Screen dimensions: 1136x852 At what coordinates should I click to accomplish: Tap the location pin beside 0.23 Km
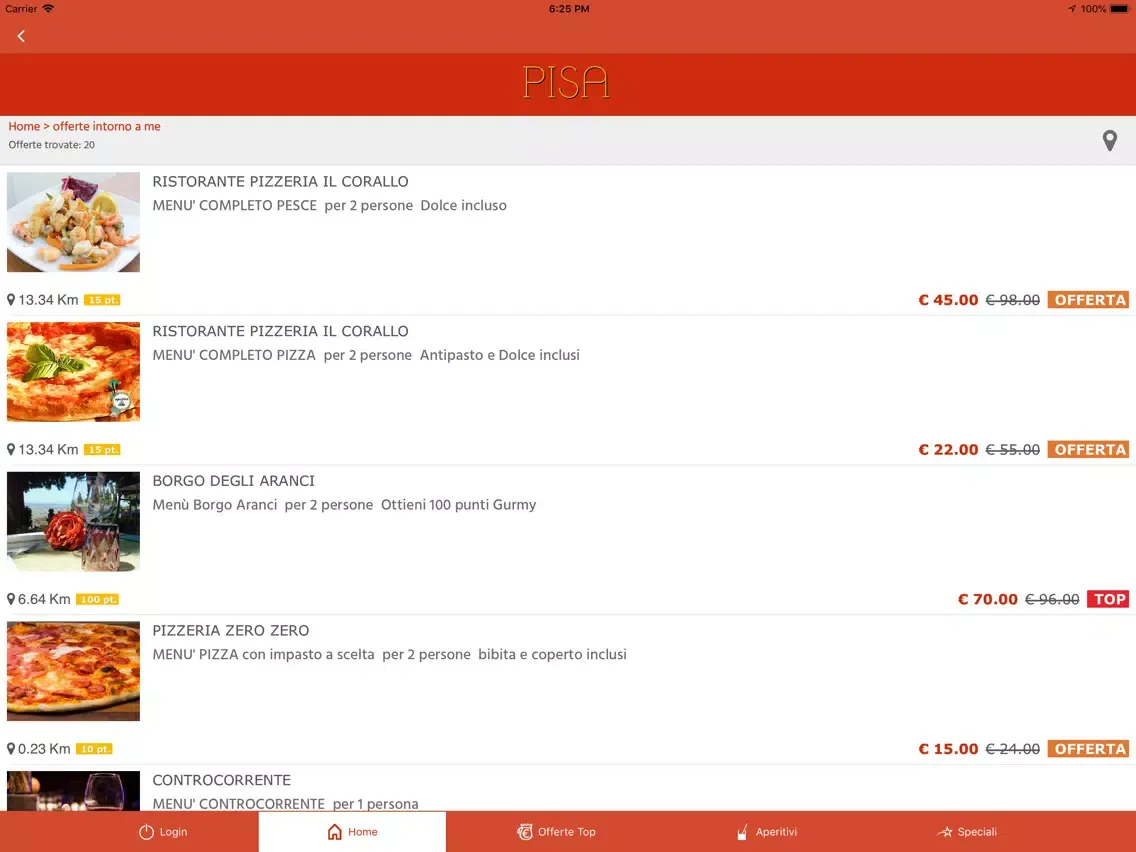tap(11, 748)
